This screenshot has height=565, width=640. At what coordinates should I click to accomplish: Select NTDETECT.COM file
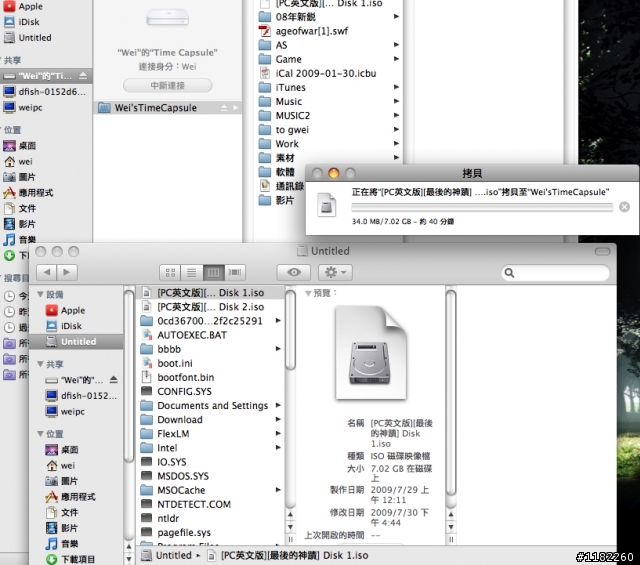[x=194, y=504]
